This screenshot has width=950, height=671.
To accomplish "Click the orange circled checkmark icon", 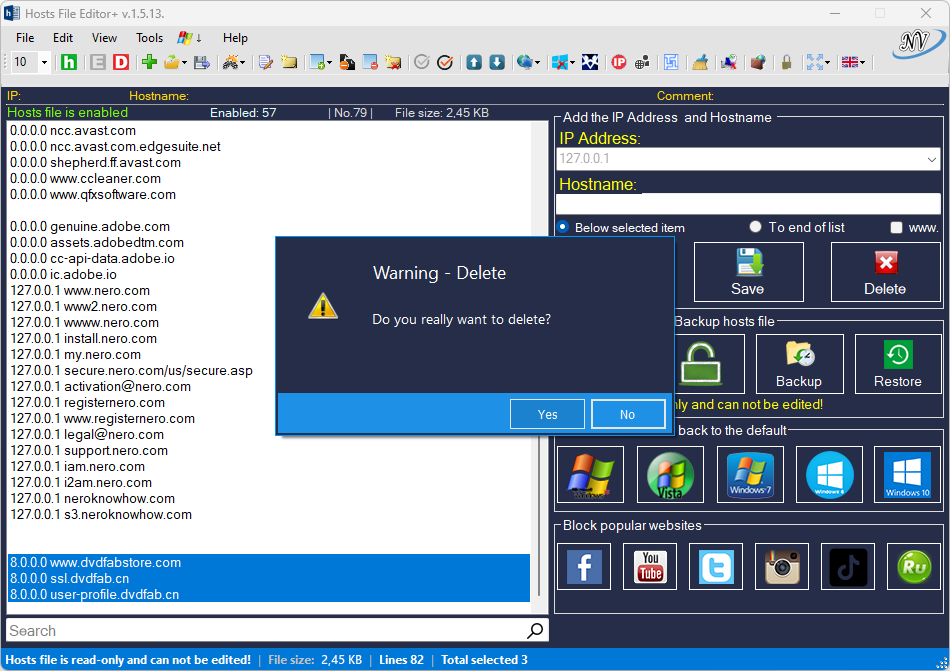I will click(x=445, y=62).
